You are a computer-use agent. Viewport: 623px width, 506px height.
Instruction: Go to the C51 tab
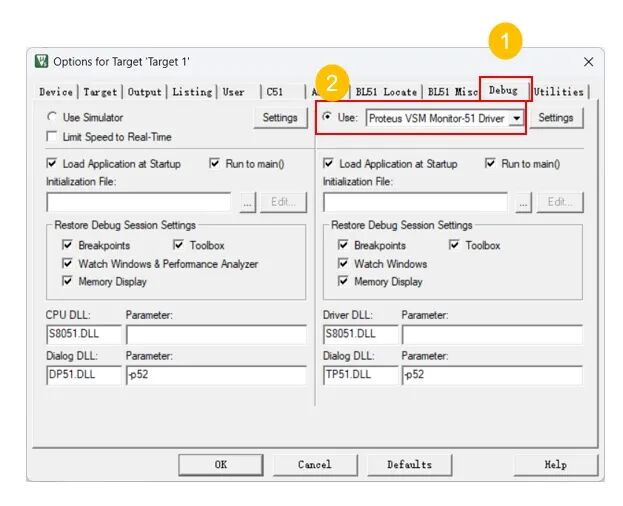pyautogui.click(x=275, y=92)
